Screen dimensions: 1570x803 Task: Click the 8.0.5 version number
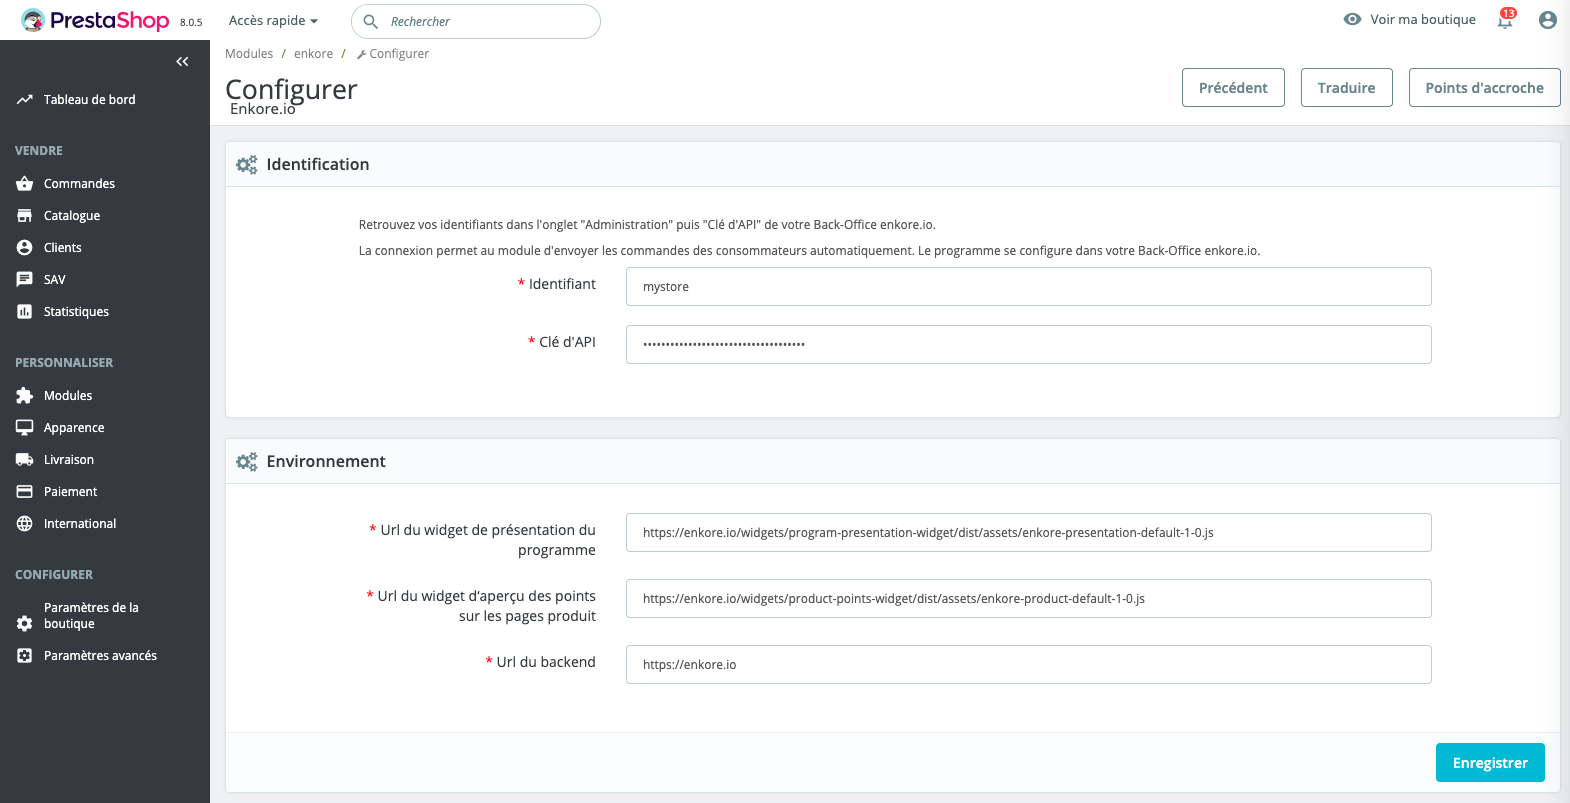pos(191,22)
